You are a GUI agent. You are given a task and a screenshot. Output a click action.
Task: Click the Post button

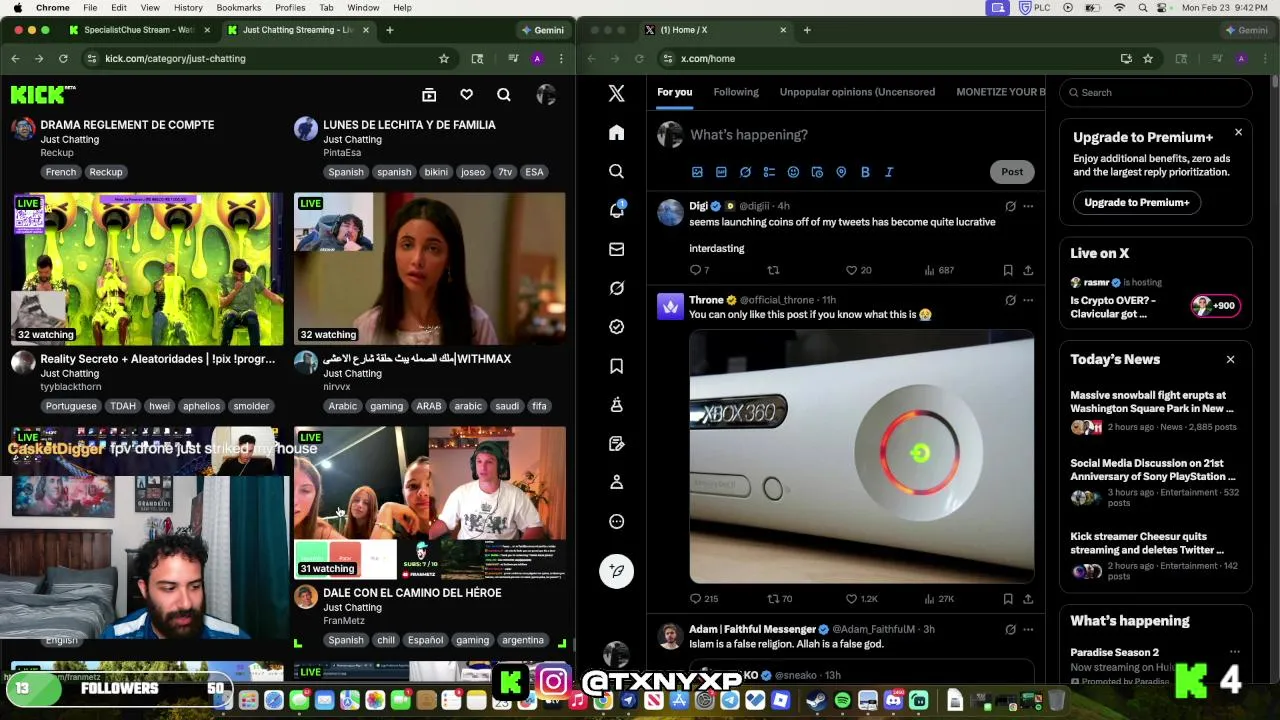click(x=1012, y=172)
